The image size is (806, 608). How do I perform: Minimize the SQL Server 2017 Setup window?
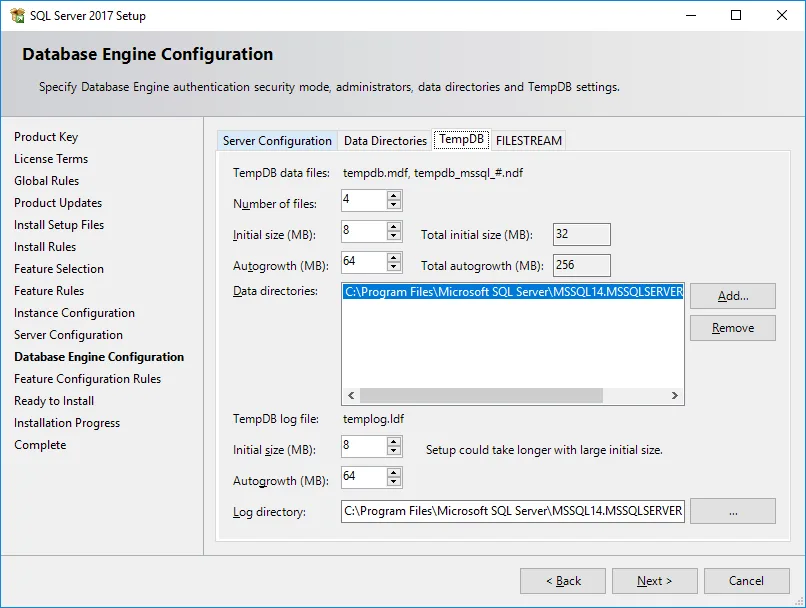coord(691,15)
